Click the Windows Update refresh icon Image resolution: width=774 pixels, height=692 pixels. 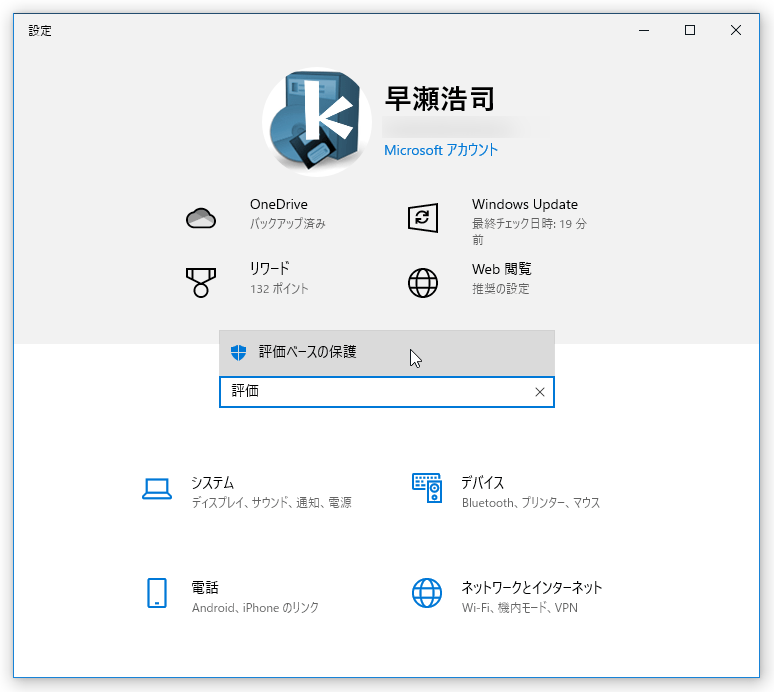coord(423,218)
